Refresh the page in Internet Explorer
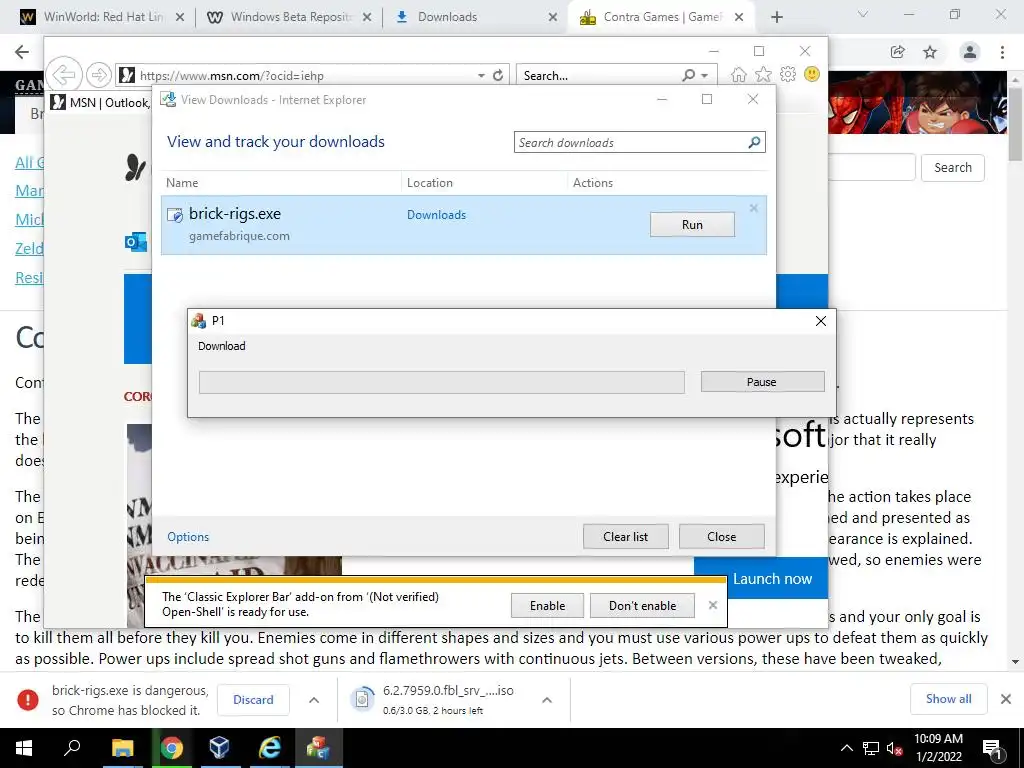 498,75
